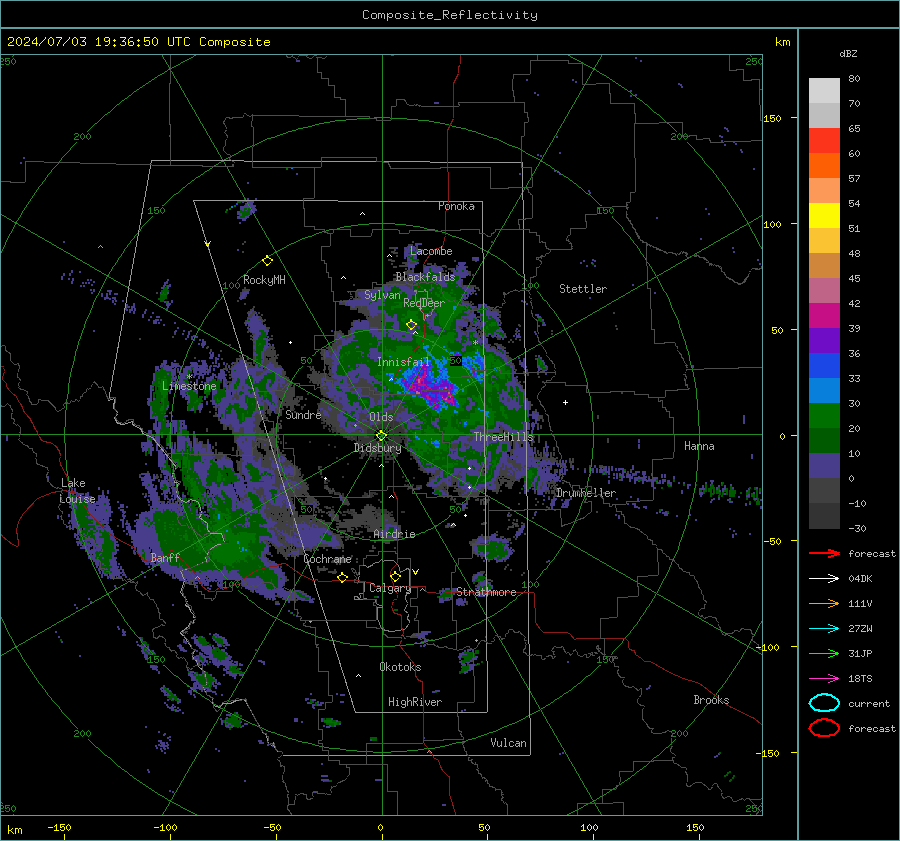Click the HighRiver label
This screenshot has height=841, width=900.
(x=415, y=702)
